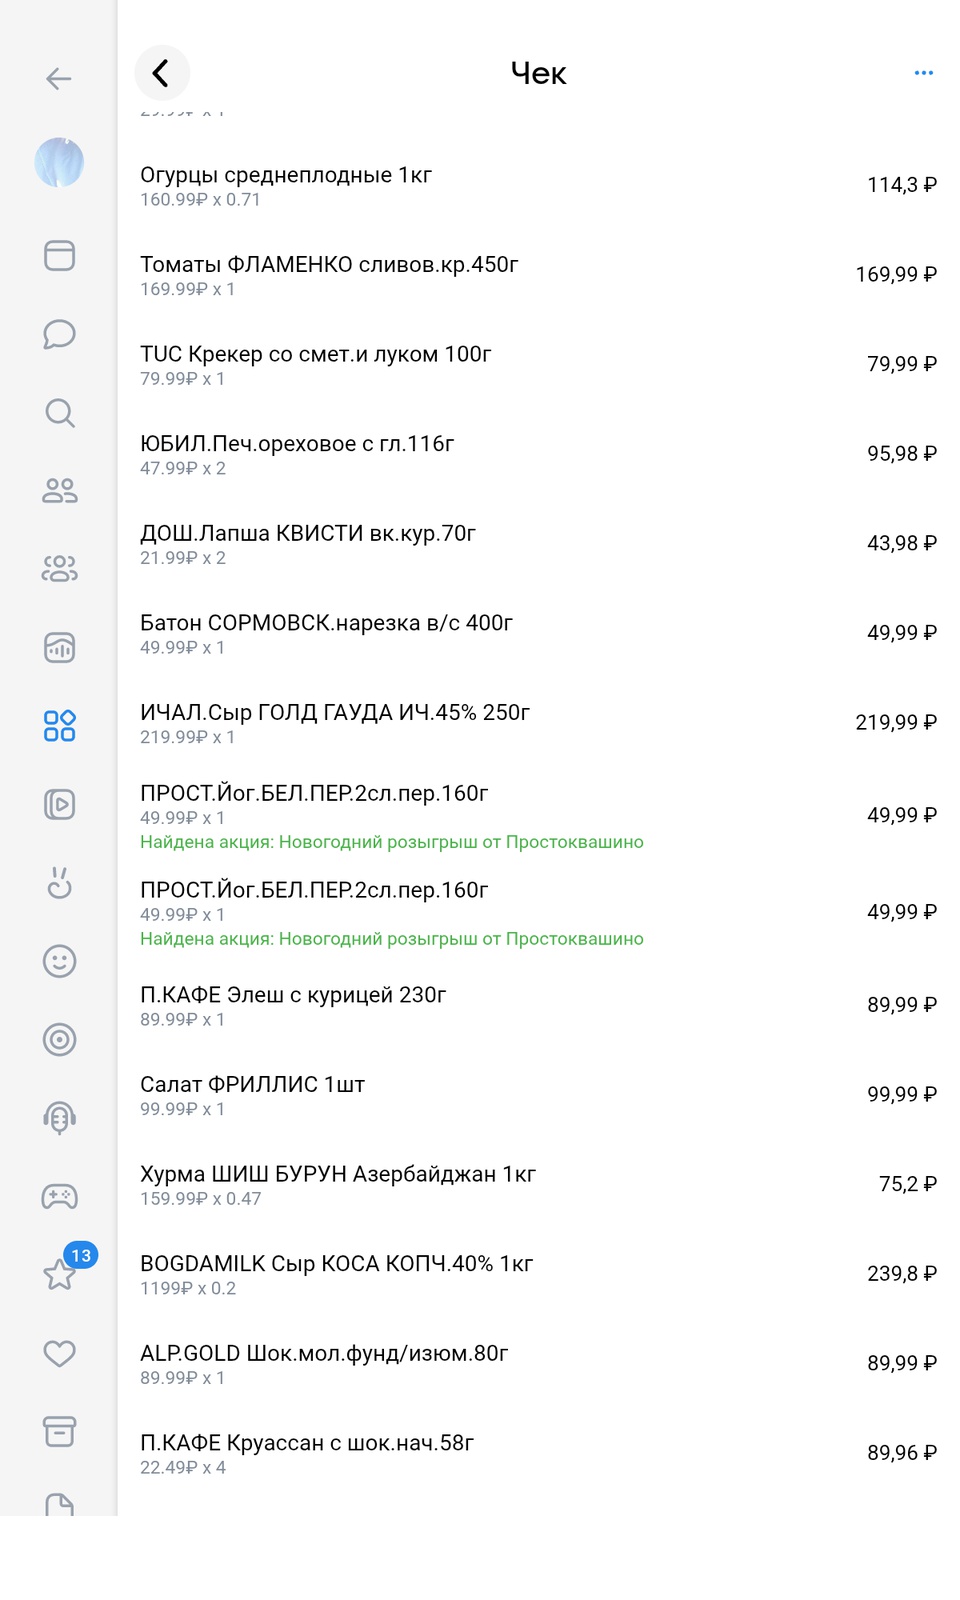Select the Огурцы среднеплодные 1кг item

(286, 176)
